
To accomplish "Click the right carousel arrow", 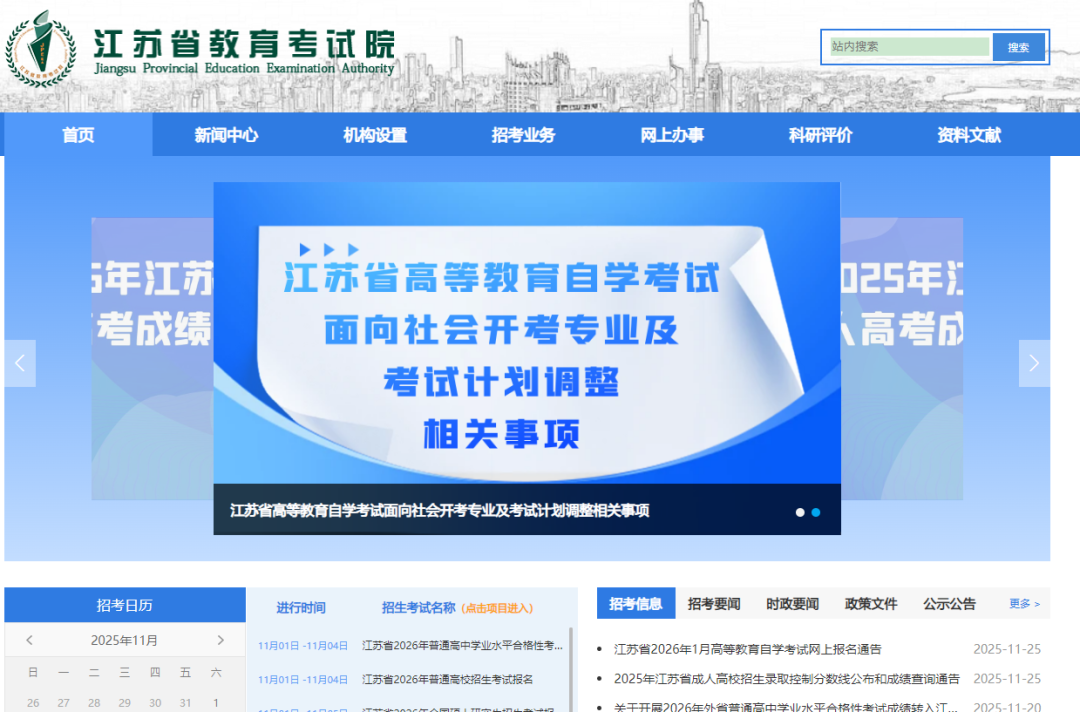I will (1035, 363).
